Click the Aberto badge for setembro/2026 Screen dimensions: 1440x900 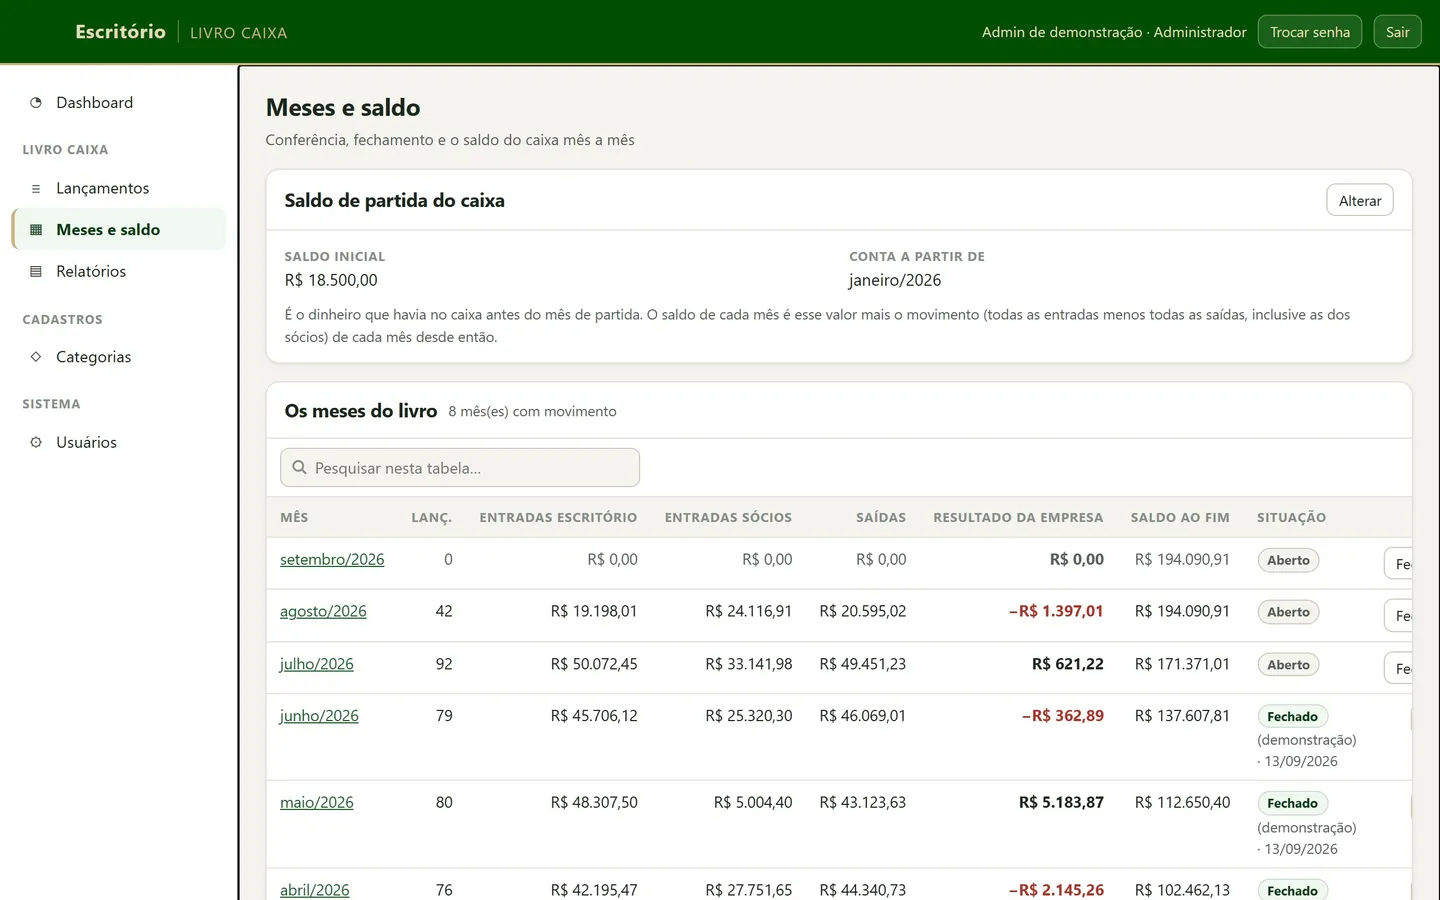pyautogui.click(x=1288, y=560)
